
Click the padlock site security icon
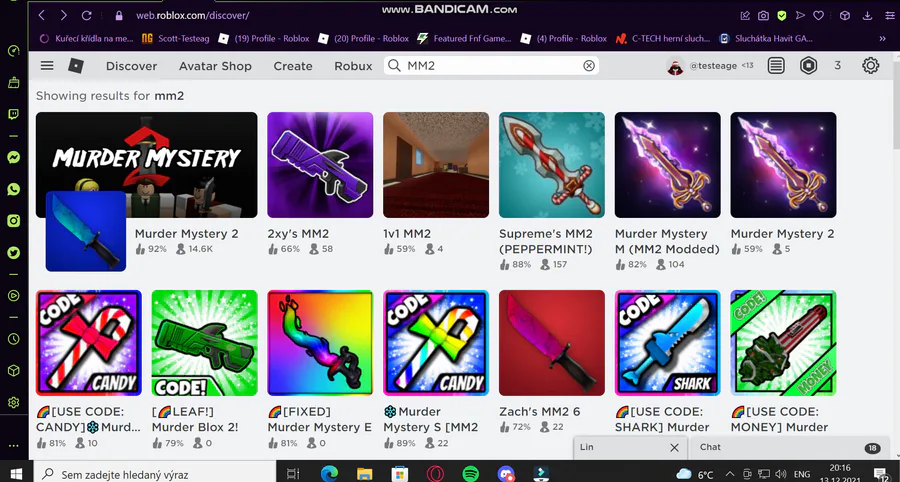pyautogui.click(x=119, y=15)
